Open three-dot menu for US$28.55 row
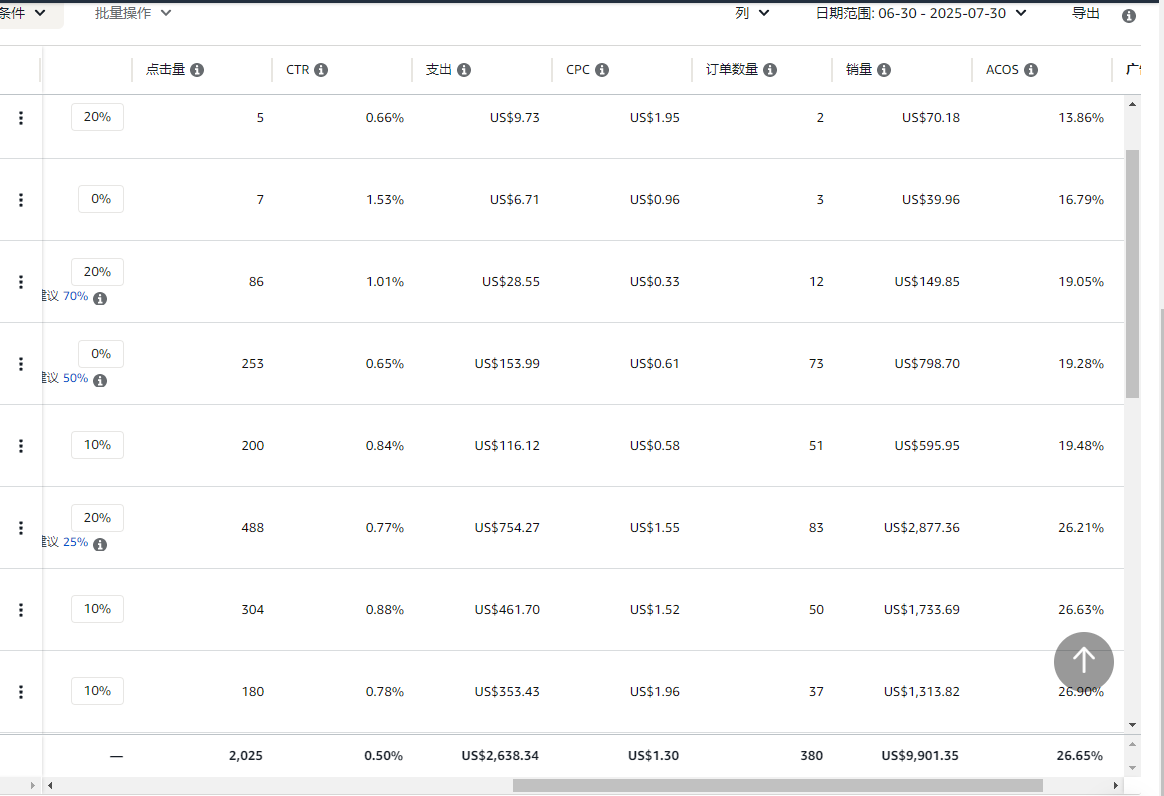The width and height of the screenshot is (1164, 796). click(x=21, y=282)
